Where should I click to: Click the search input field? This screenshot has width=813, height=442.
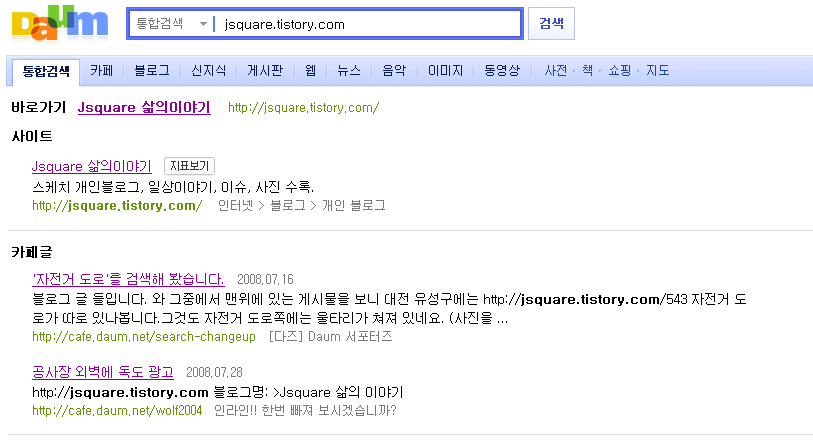pyautogui.click(x=368, y=24)
